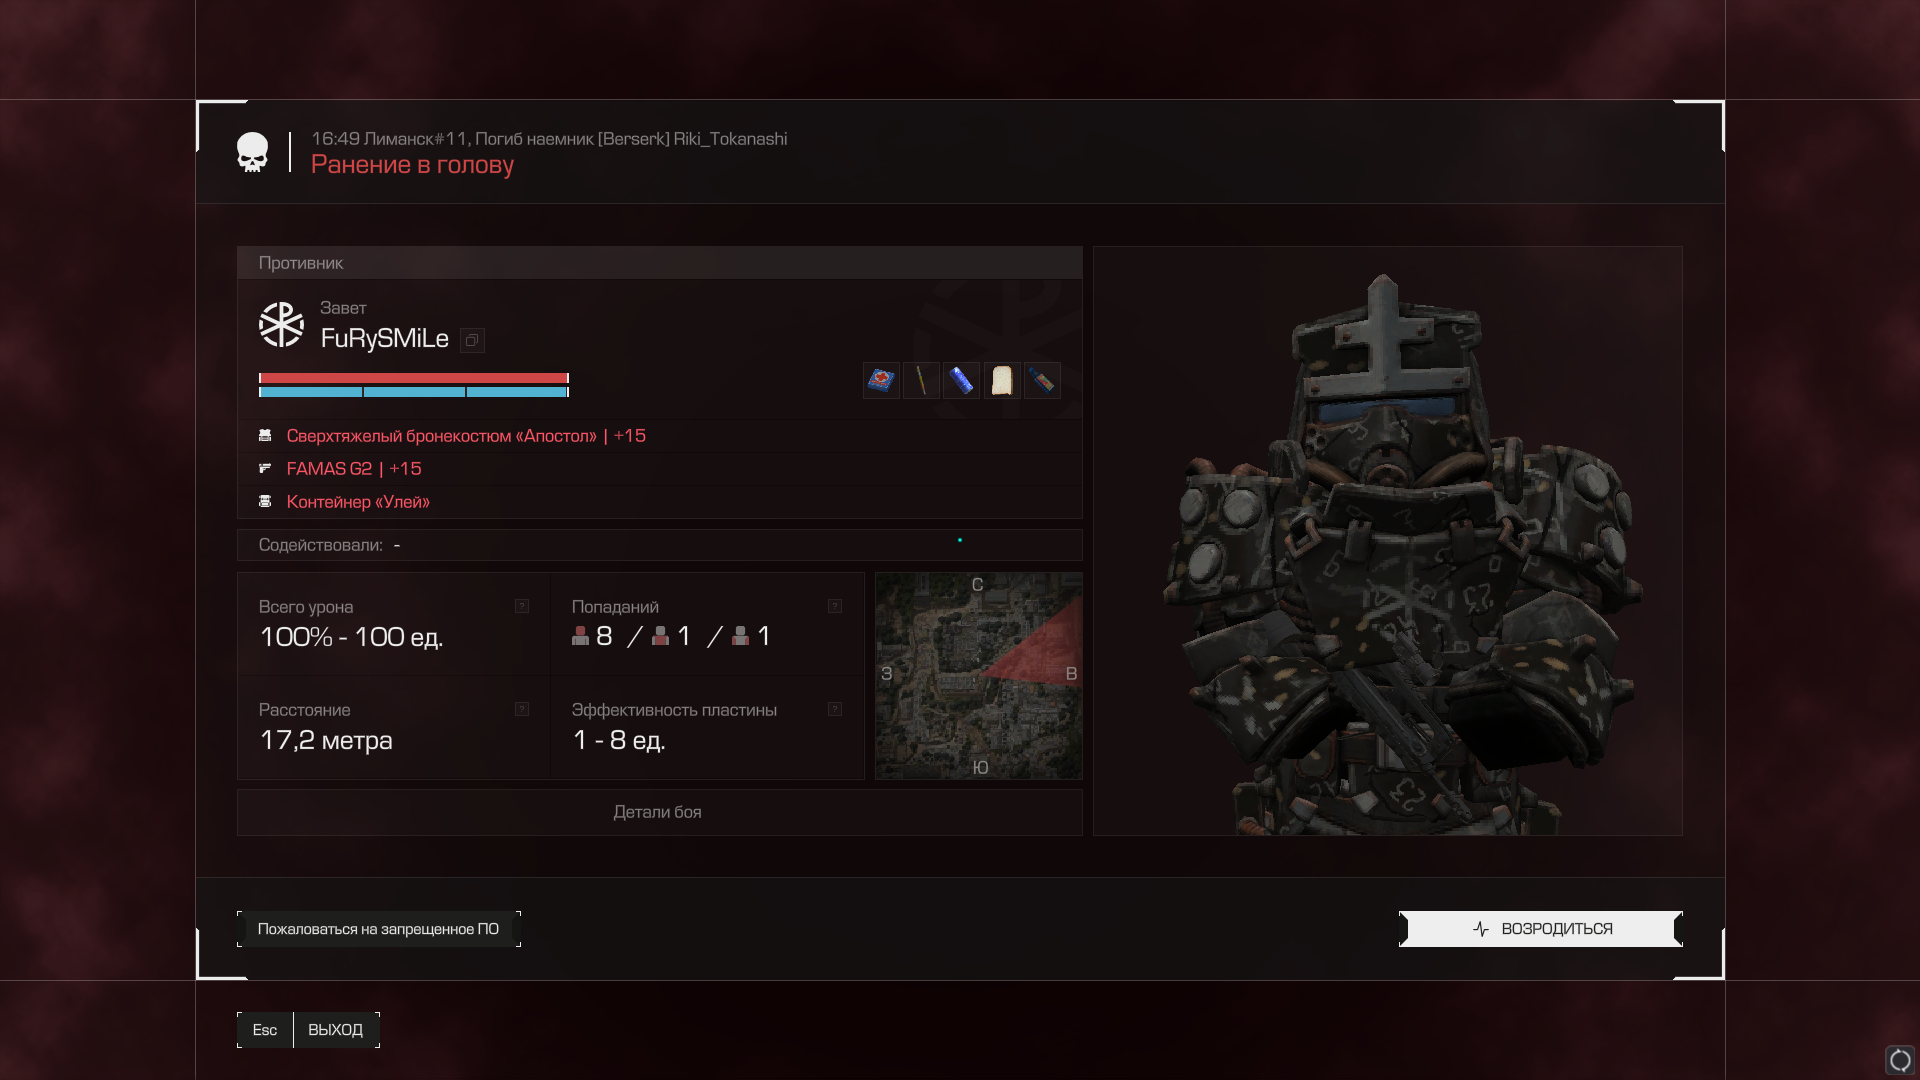Click the ВОЗРОДИТЬСЯ respawn button

[1541, 929]
